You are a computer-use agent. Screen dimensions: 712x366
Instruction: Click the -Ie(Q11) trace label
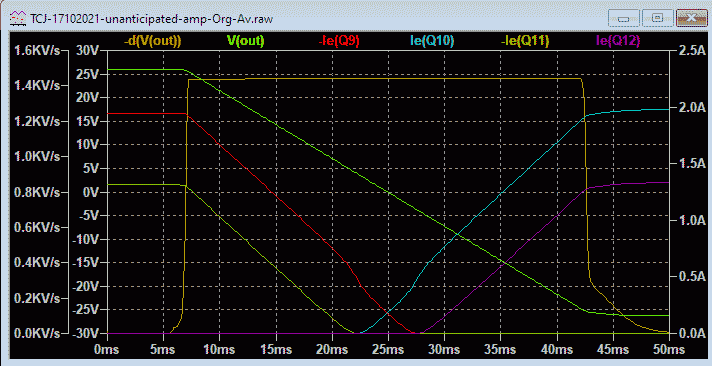click(525, 41)
